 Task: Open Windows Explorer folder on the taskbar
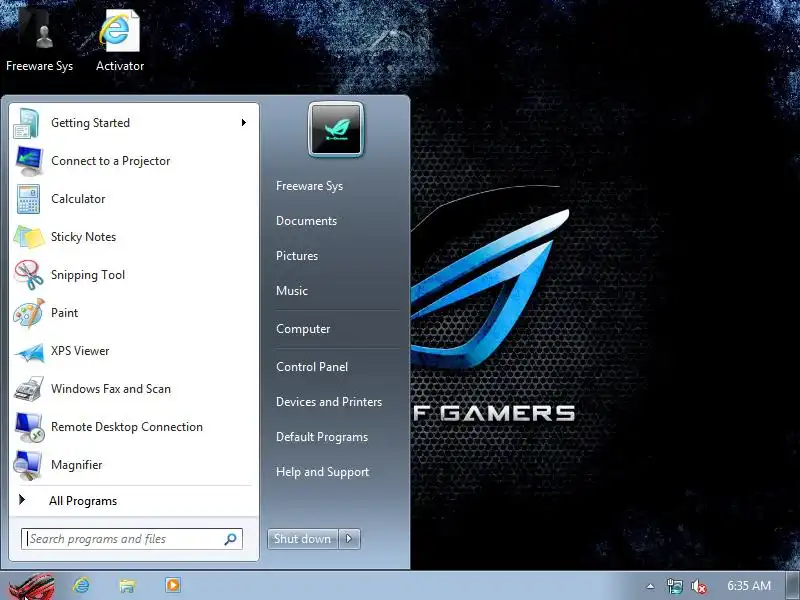pos(127,585)
